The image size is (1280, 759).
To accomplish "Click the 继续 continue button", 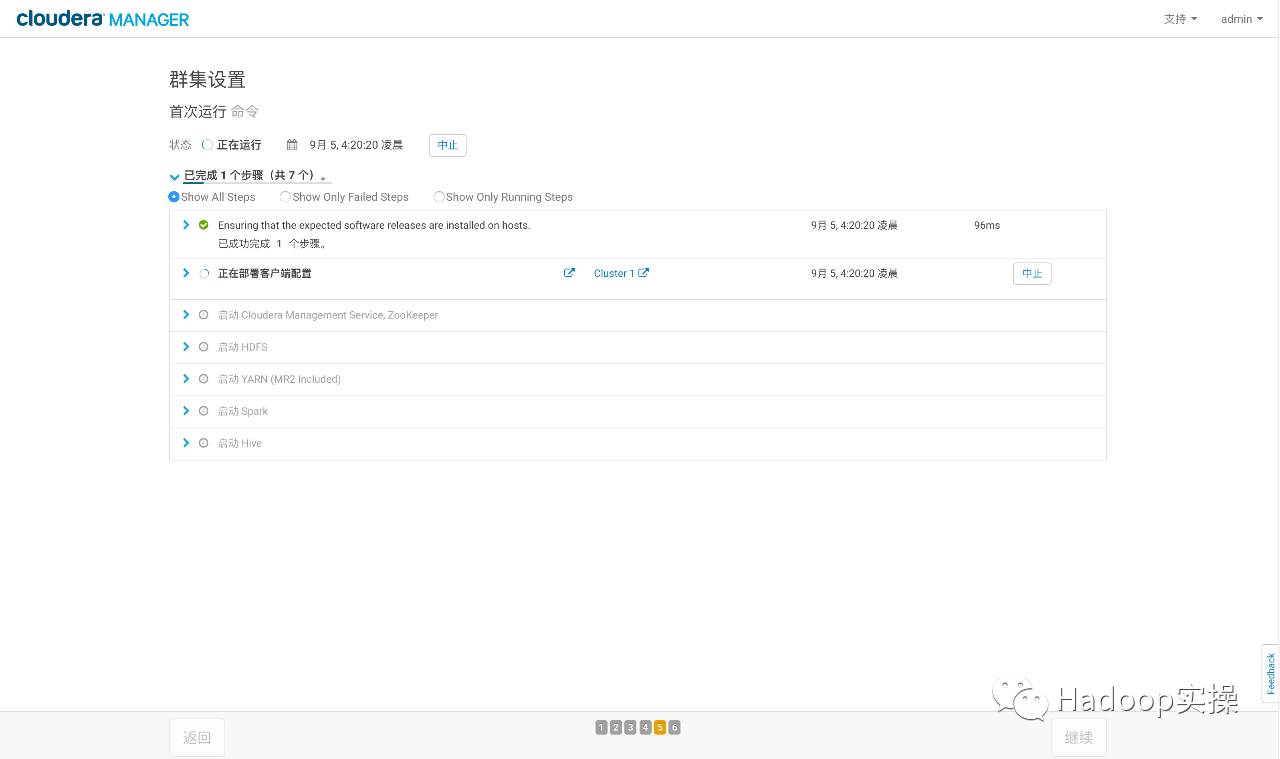I will coord(1079,738).
